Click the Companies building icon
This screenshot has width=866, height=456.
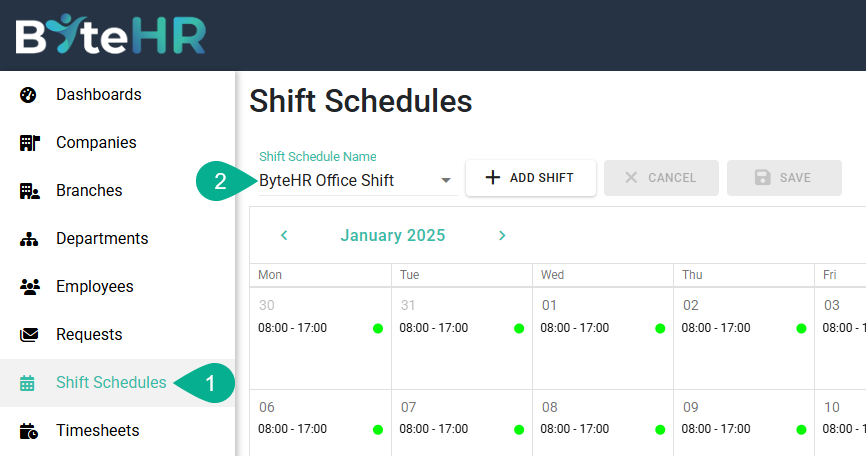(28, 143)
